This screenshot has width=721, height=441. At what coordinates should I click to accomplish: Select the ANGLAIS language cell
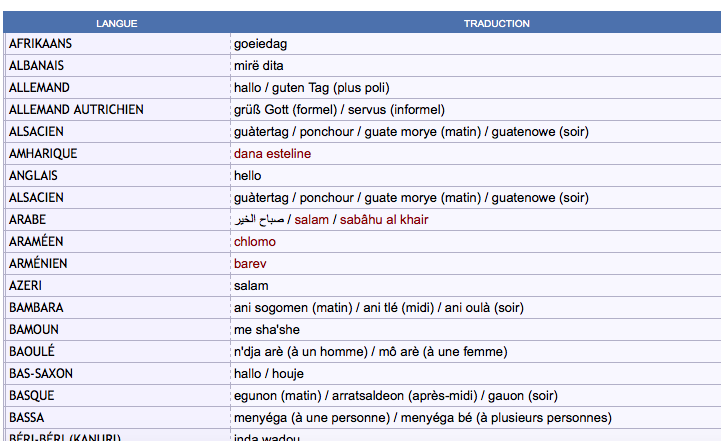coord(34,176)
